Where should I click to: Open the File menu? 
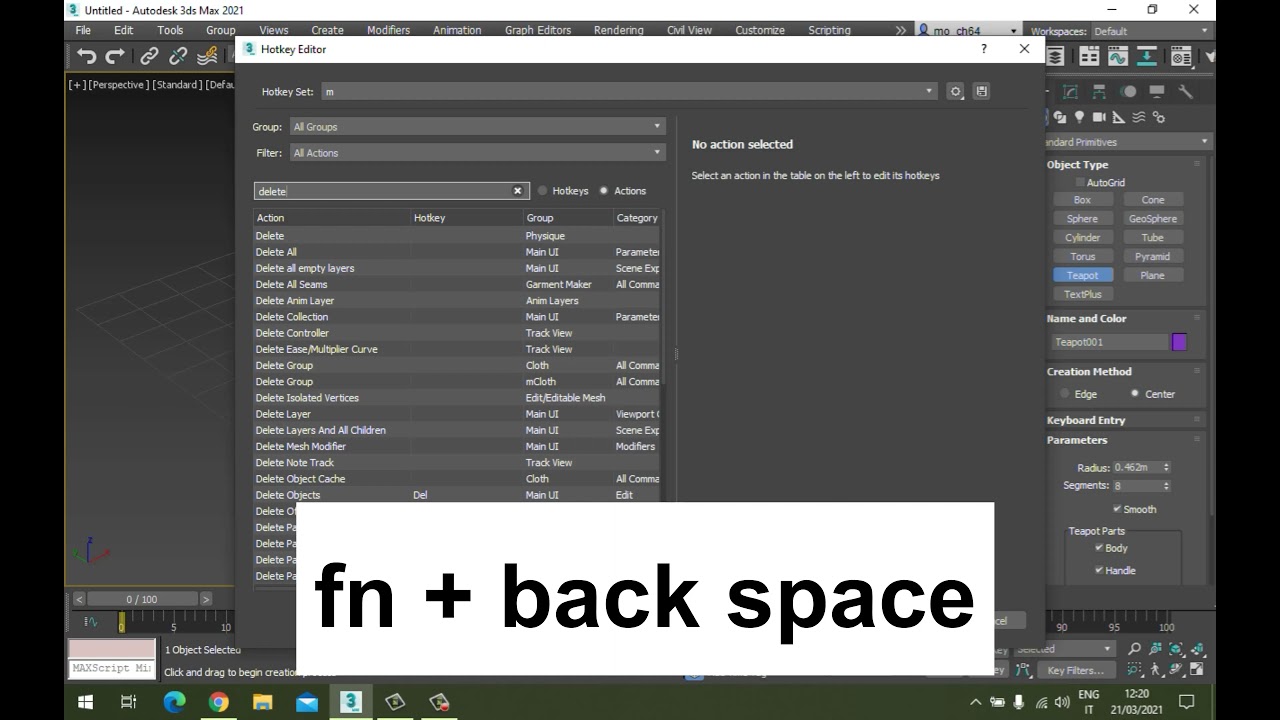pyautogui.click(x=84, y=30)
